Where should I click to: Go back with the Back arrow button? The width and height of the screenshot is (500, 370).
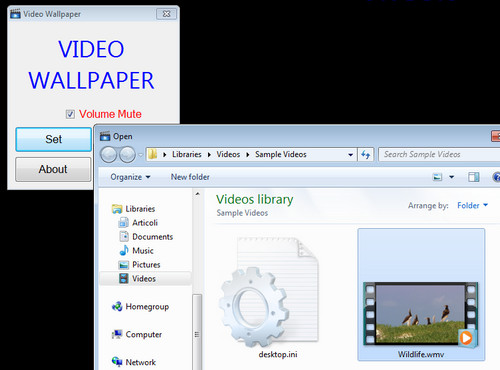(x=109, y=154)
